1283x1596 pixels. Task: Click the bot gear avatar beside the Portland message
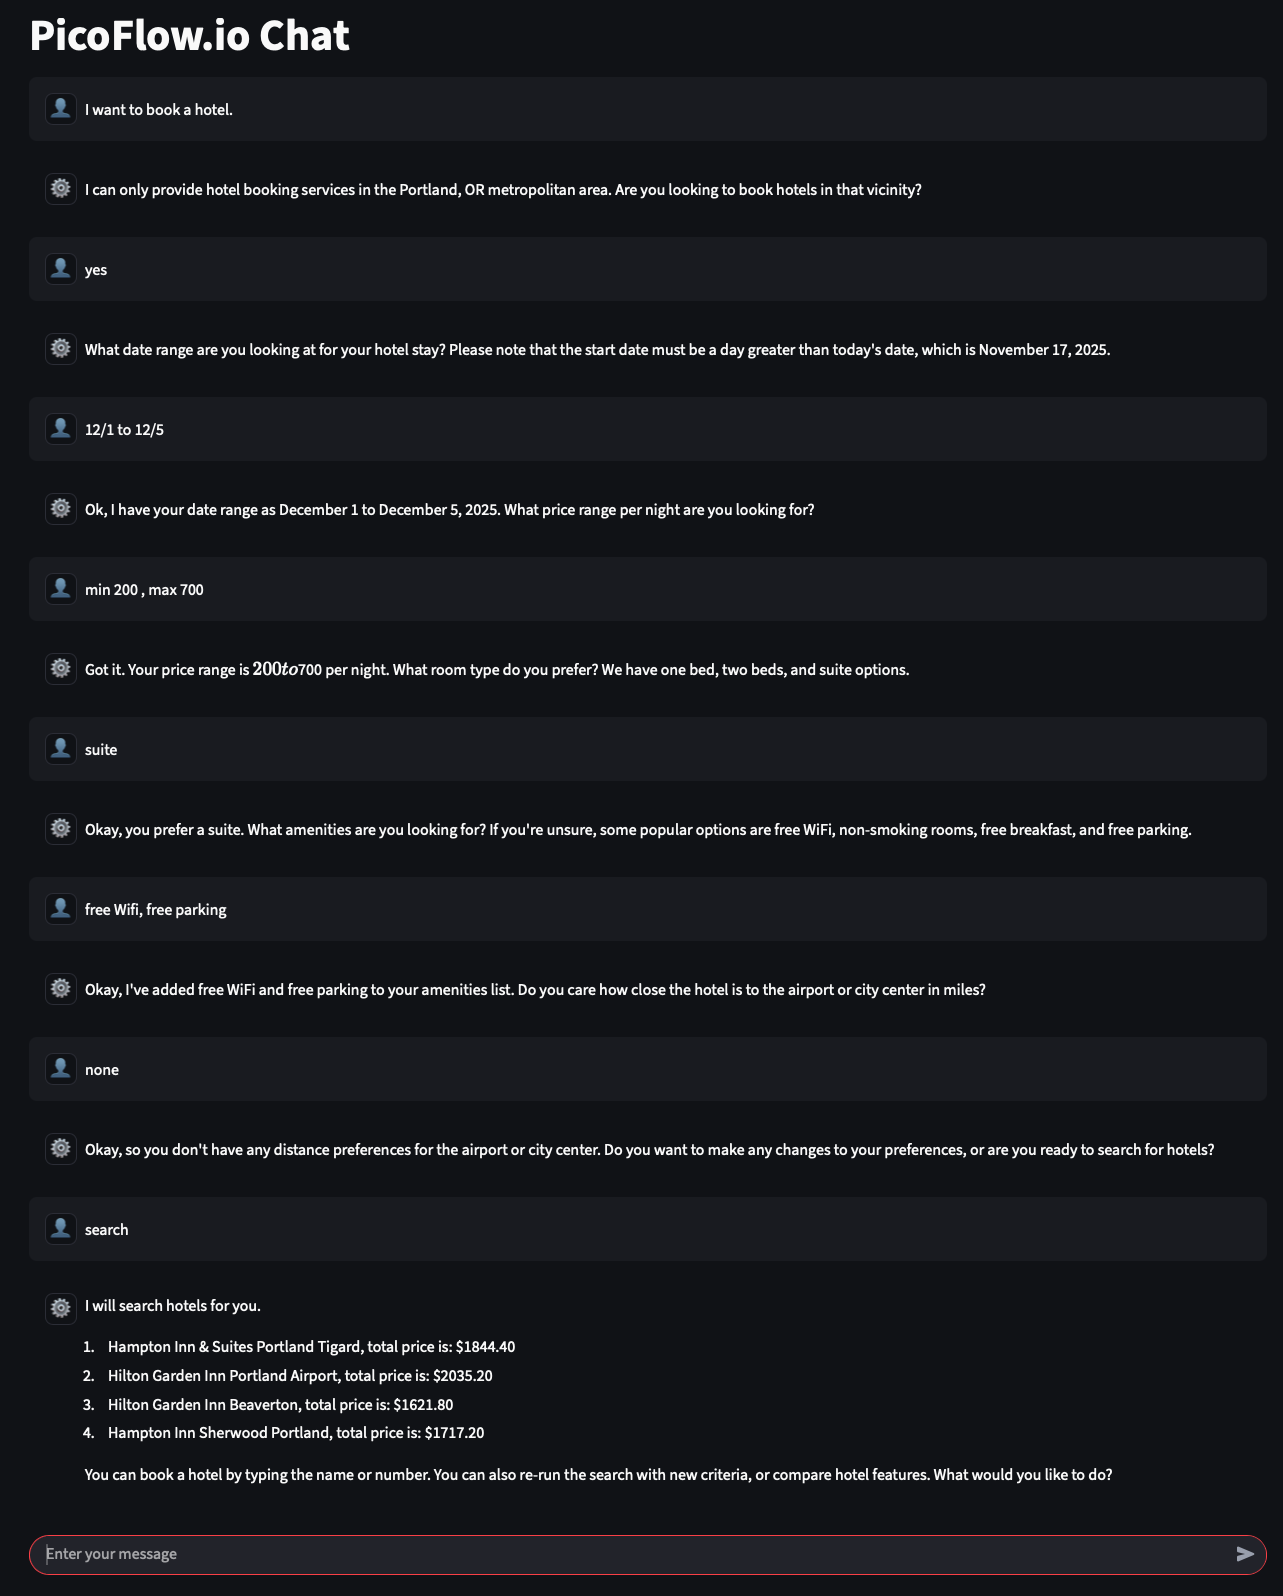[61, 189]
